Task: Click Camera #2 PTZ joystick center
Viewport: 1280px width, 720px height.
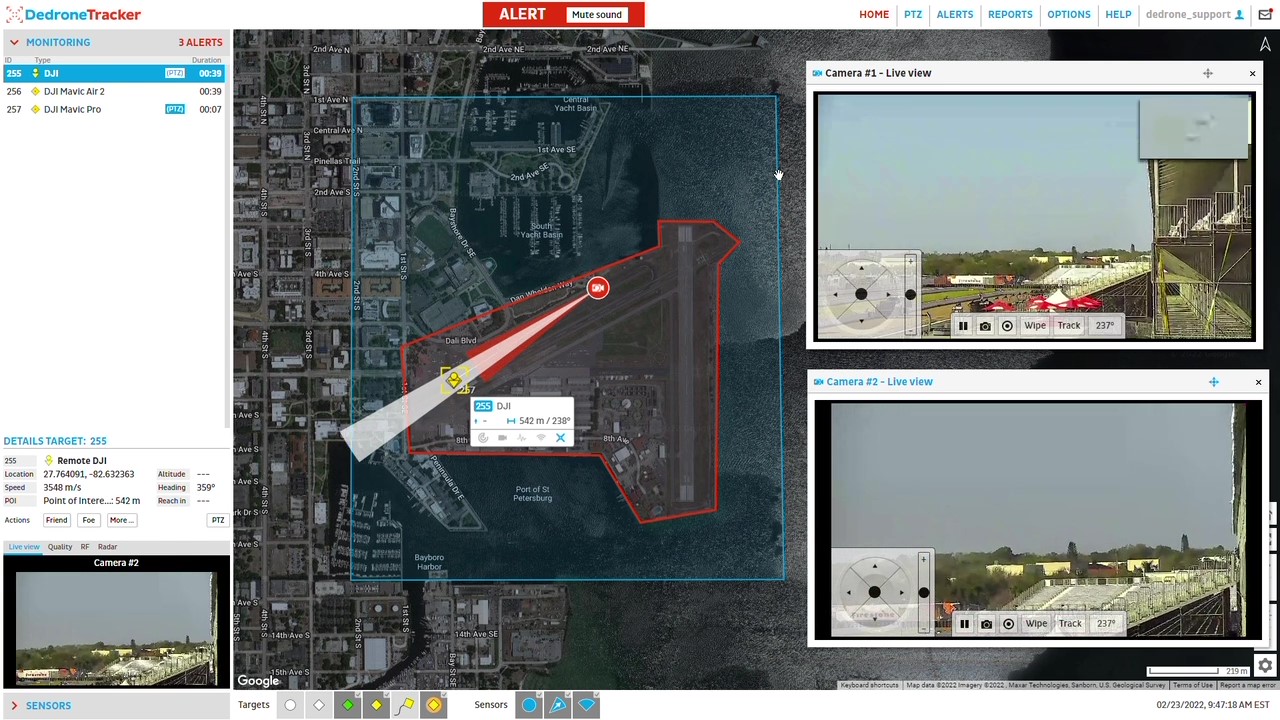Action: click(874, 592)
